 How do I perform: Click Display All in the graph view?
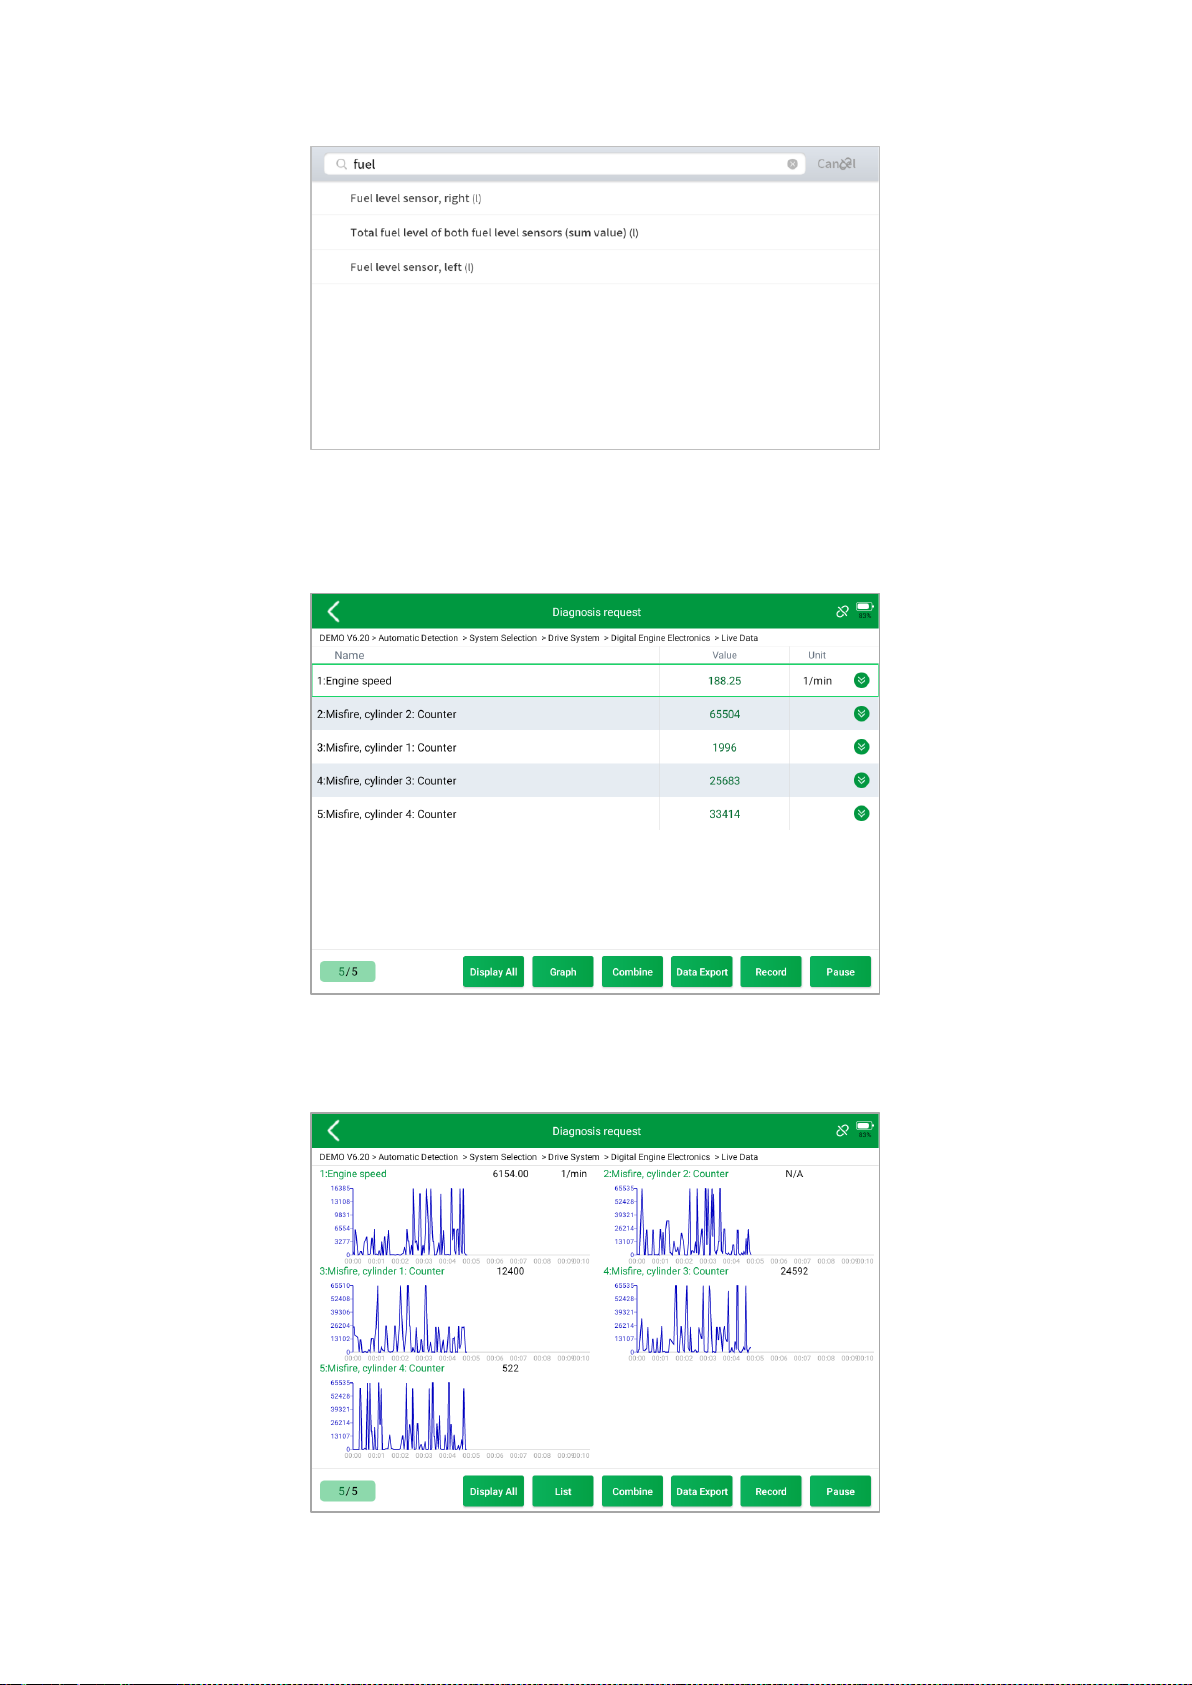(x=493, y=1491)
